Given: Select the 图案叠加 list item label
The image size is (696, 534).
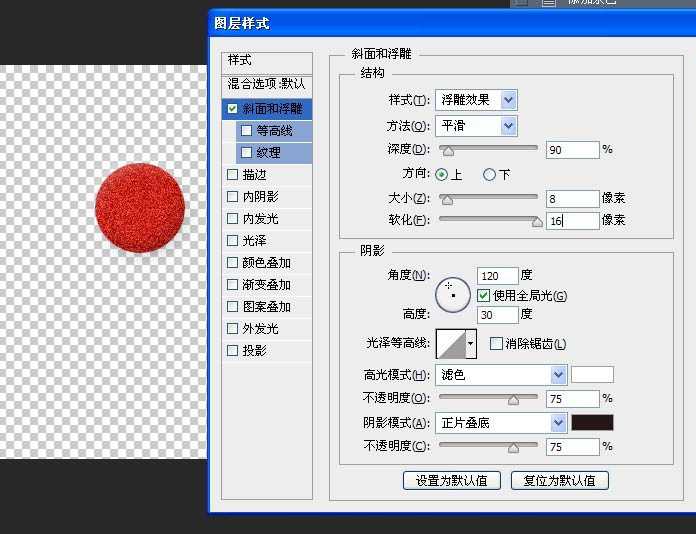Looking at the screenshot, I should [266, 306].
